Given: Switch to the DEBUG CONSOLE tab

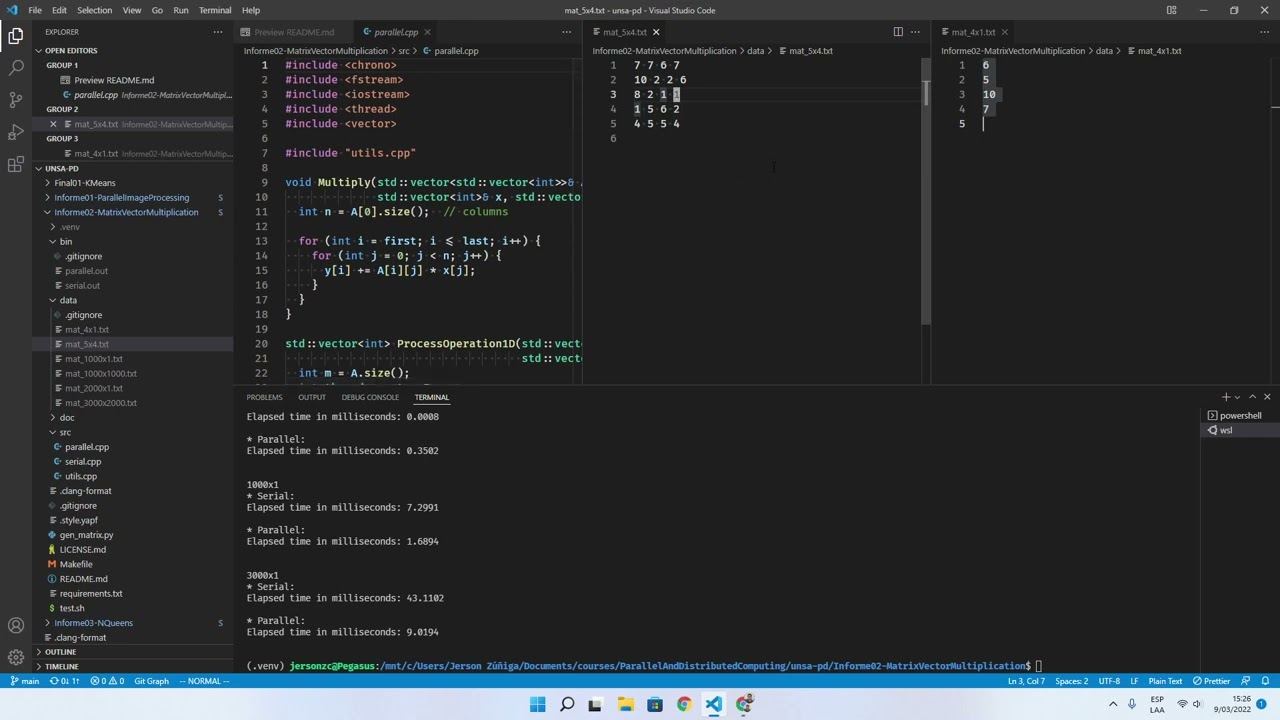Looking at the screenshot, I should [x=370, y=397].
